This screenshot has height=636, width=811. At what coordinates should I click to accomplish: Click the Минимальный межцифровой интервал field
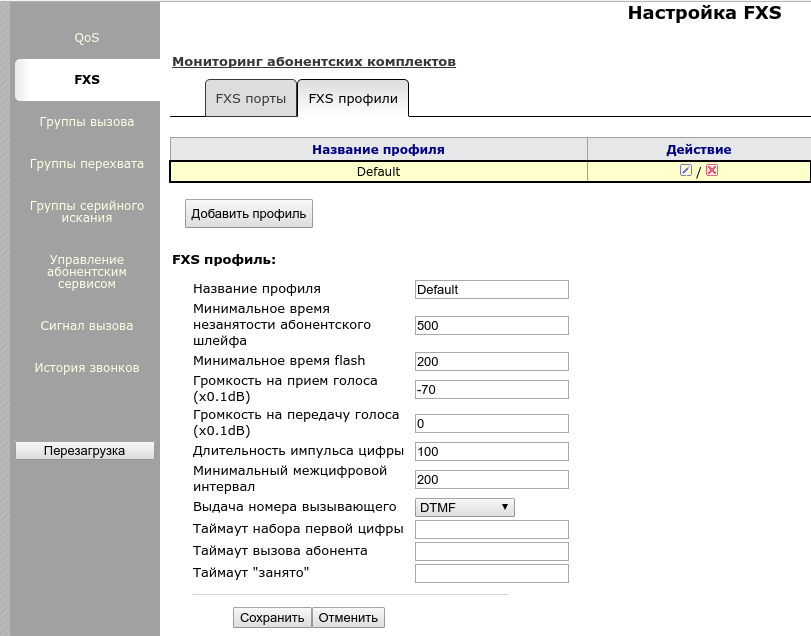pos(492,479)
